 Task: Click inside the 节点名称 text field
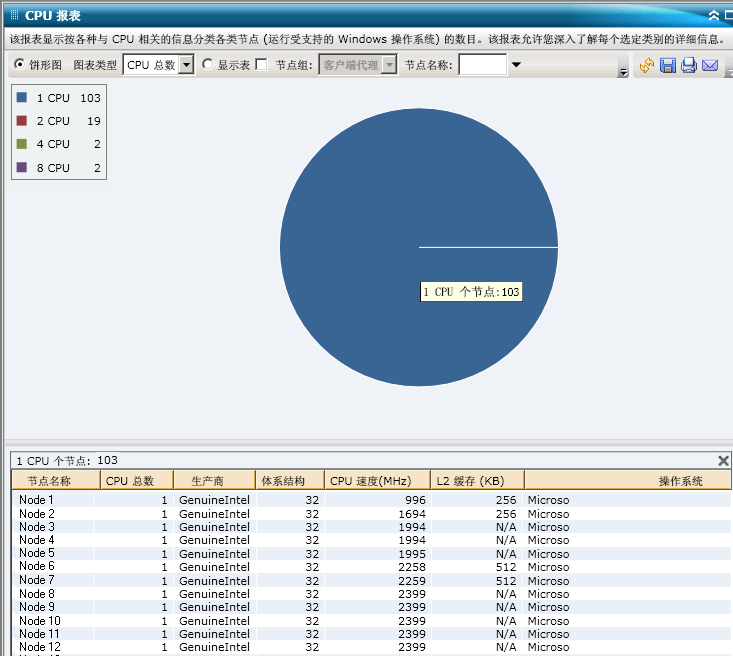(x=482, y=65)
